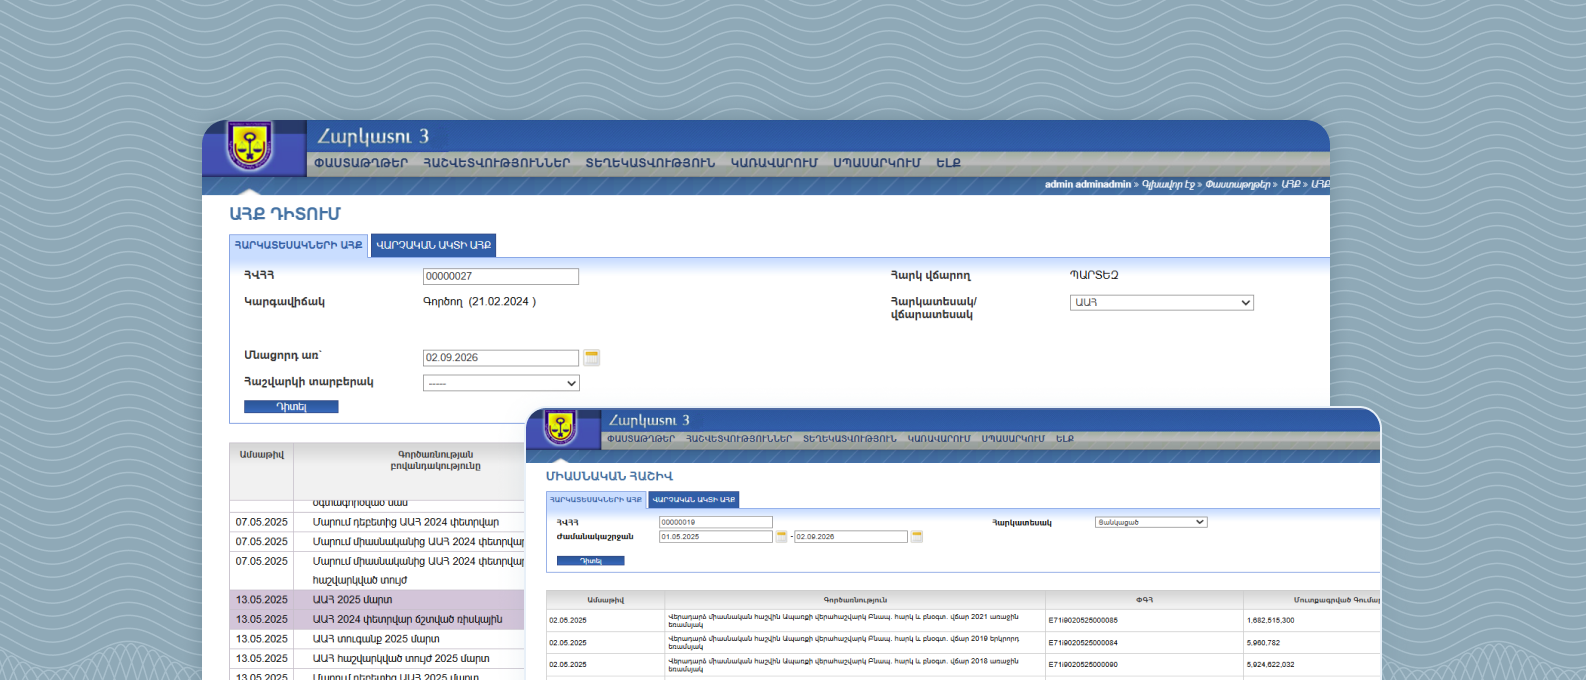Image resolution: width=1586 pixels, height=680 pixels.
Task: Click ԵԼՔ in ՄԻԱՍՆԱԿԱՆ ՀԱՇԻՎ window menu
Action: [x=1065, y=439]
